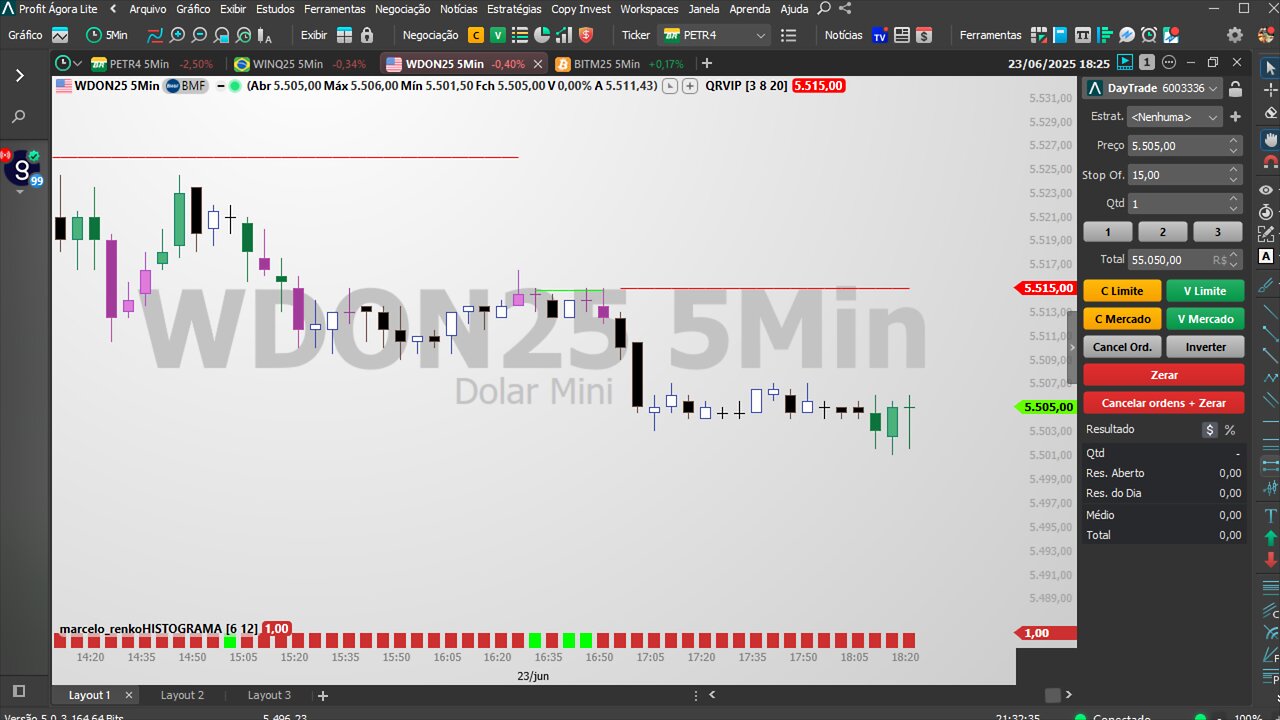Increase the Preço value with stepper
1280x720 pixels.
pyautogui.click(x=1234, y=141)
